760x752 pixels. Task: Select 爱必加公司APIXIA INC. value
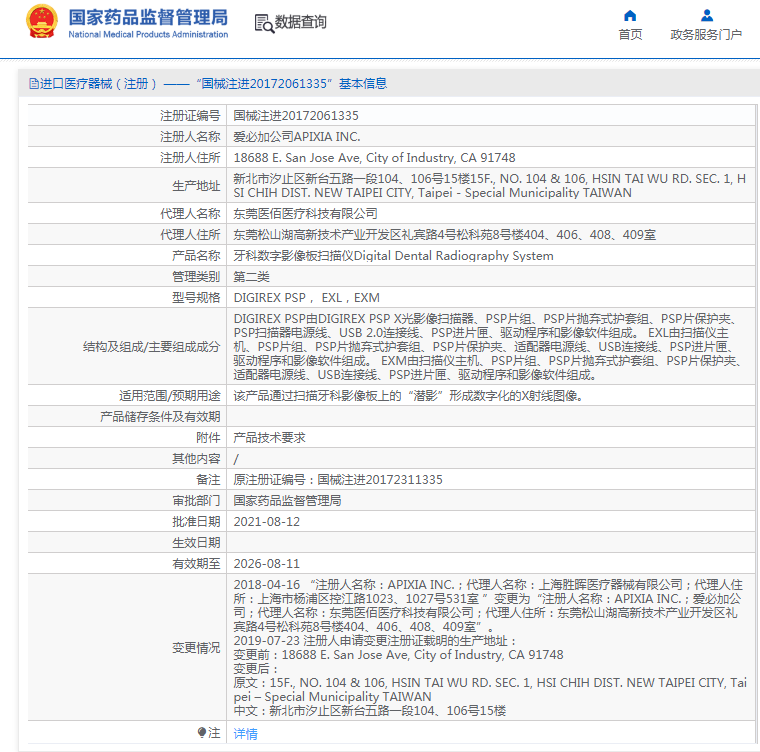tap(297, 137)
